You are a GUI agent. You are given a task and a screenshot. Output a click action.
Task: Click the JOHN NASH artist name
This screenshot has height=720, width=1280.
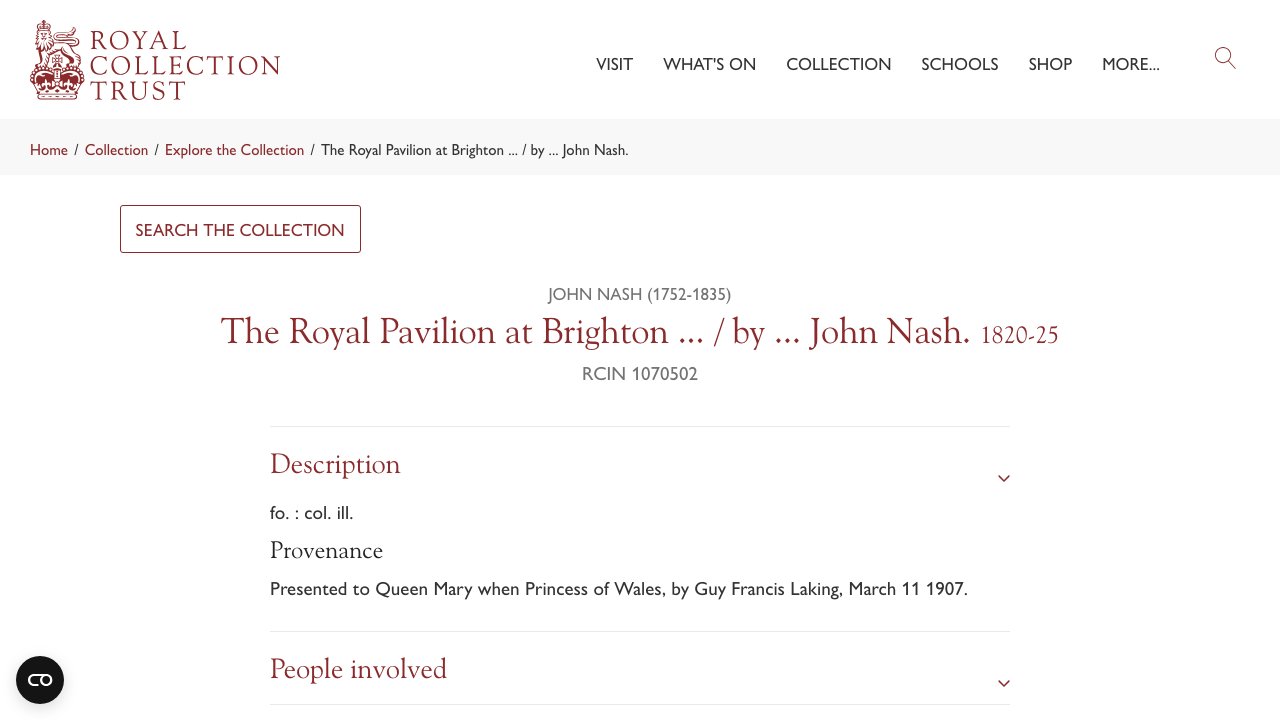pos(639,292)
